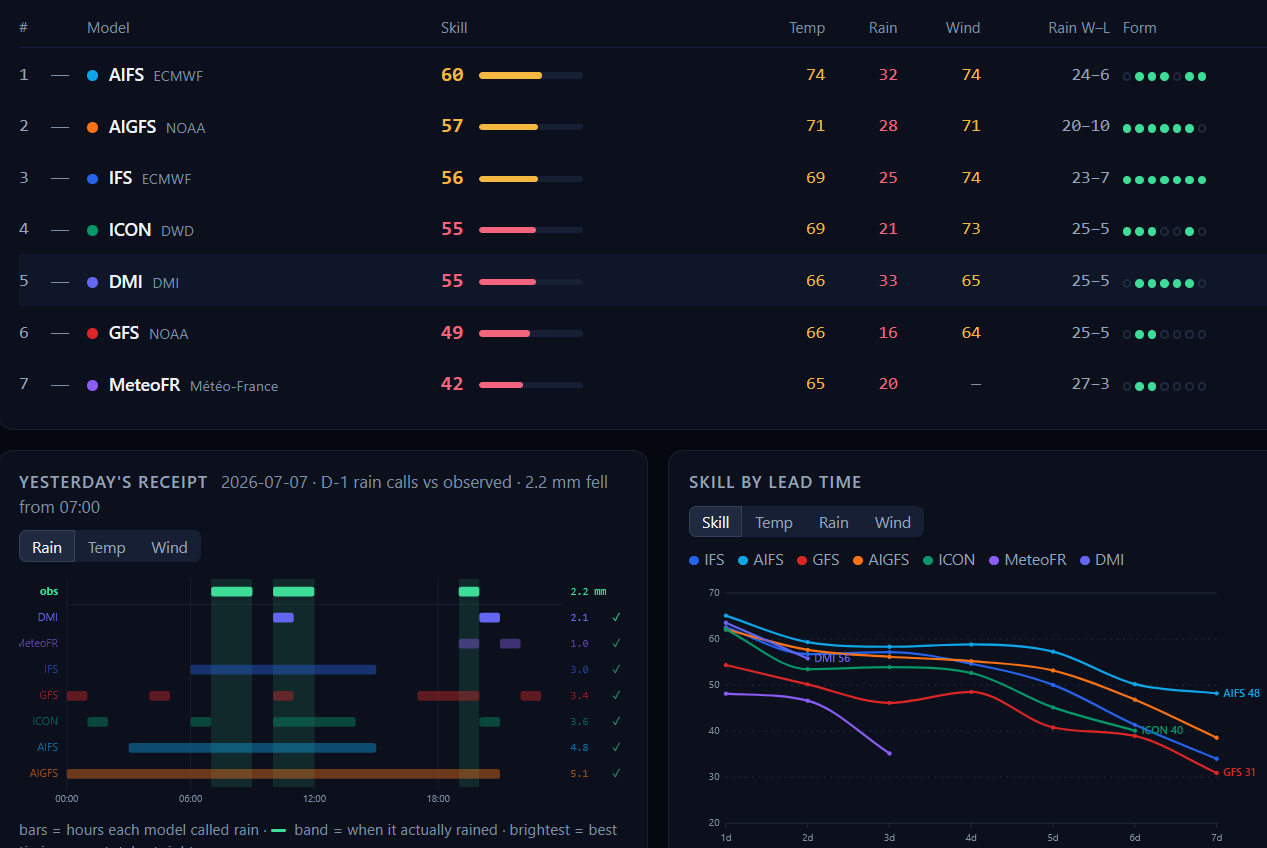Click GFS skill bar showing 49
The height and width of the screenshot is (848, 1267).
pyautogui.click(x=531, y=333)
